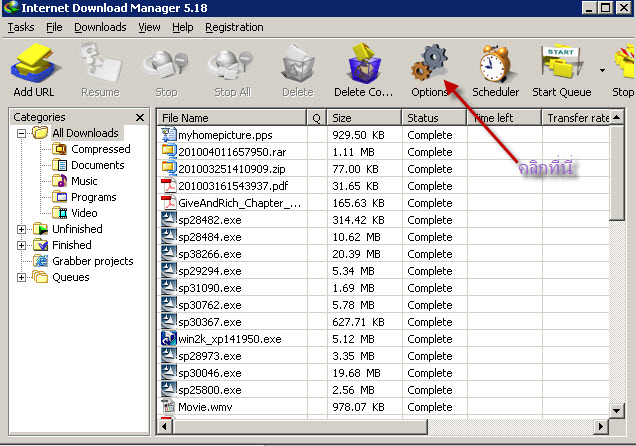Click the Movie.wmv file type icon
Viewport: 636px width, 446px height.
coord(168,406)
